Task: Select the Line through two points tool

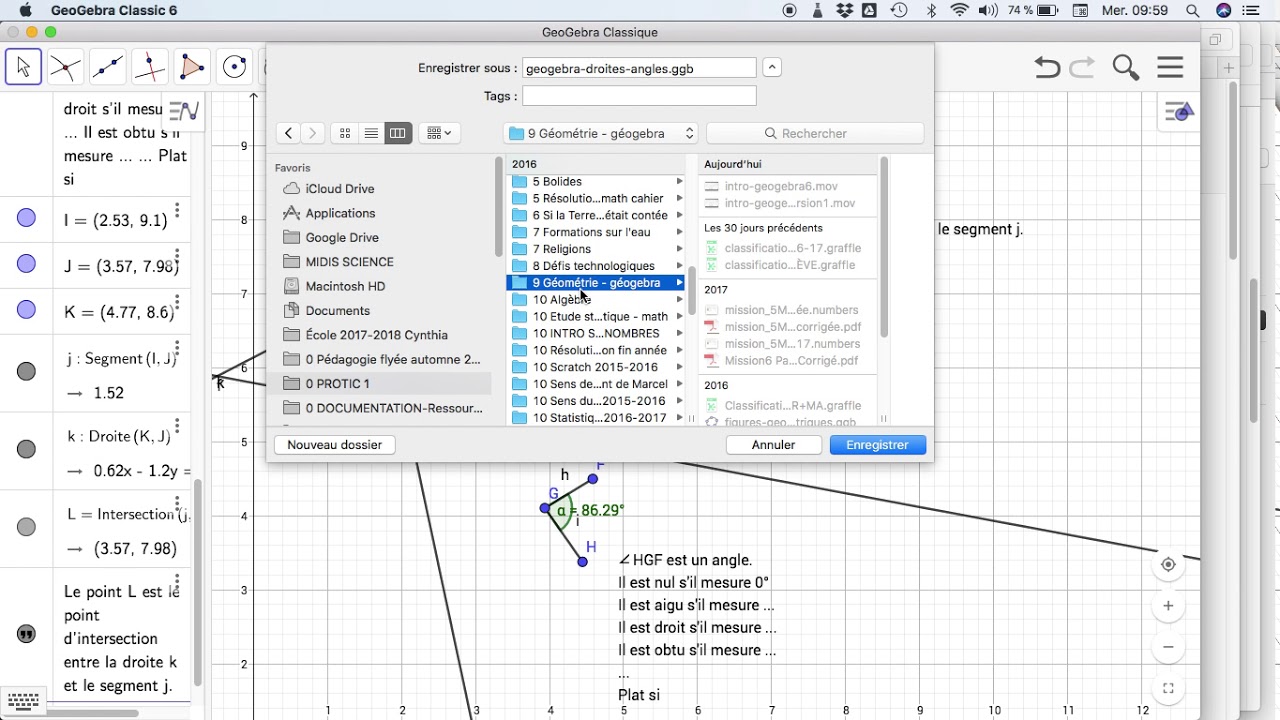Action: [x=107, y=68]
